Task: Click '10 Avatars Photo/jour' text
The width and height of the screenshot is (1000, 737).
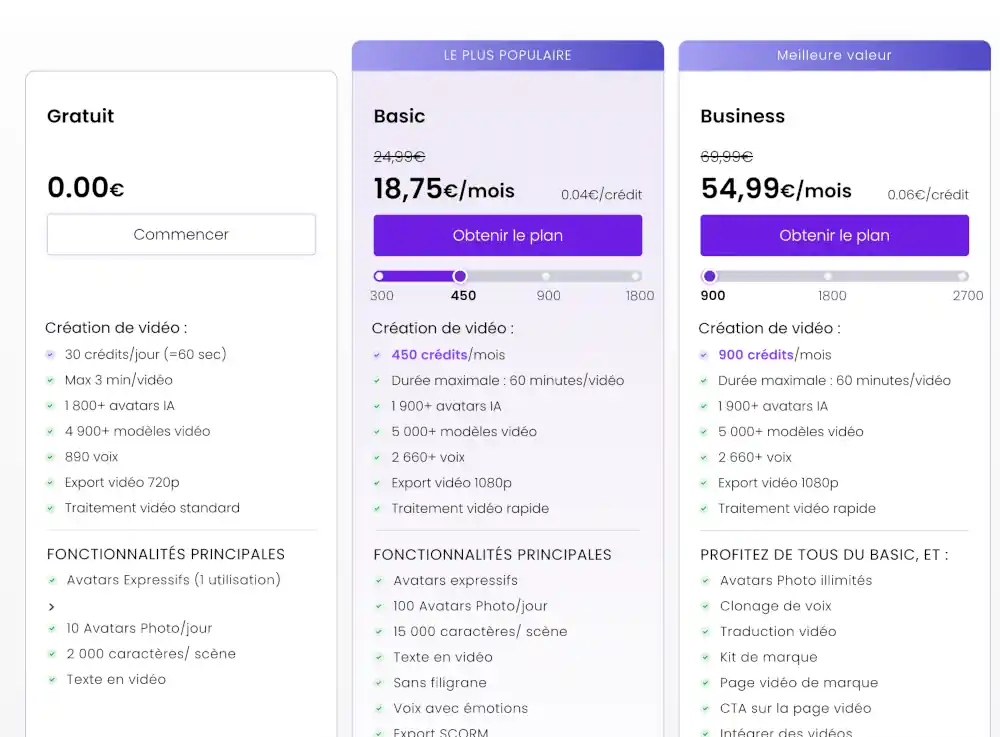Action: (x=139, y=628)
